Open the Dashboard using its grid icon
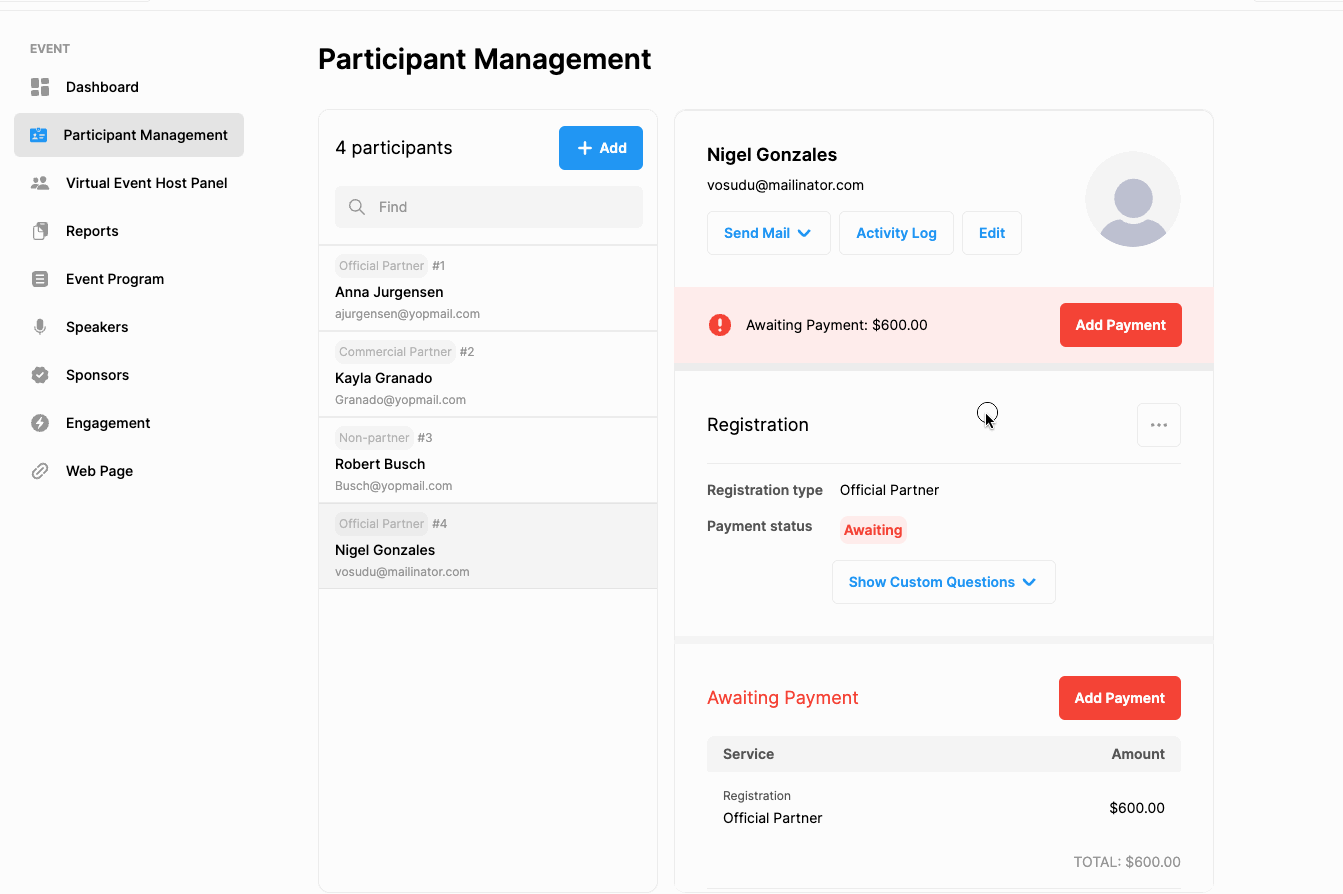The height and width of the screenshot is (894, 1343). point(40,87)
